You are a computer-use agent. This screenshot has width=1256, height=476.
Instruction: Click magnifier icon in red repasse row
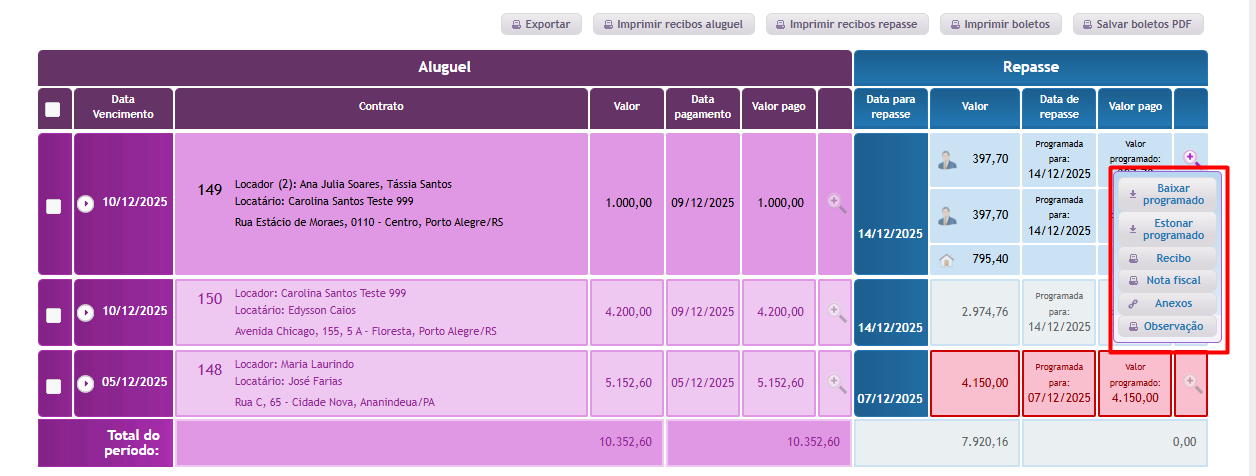(x=1192, y=382)
